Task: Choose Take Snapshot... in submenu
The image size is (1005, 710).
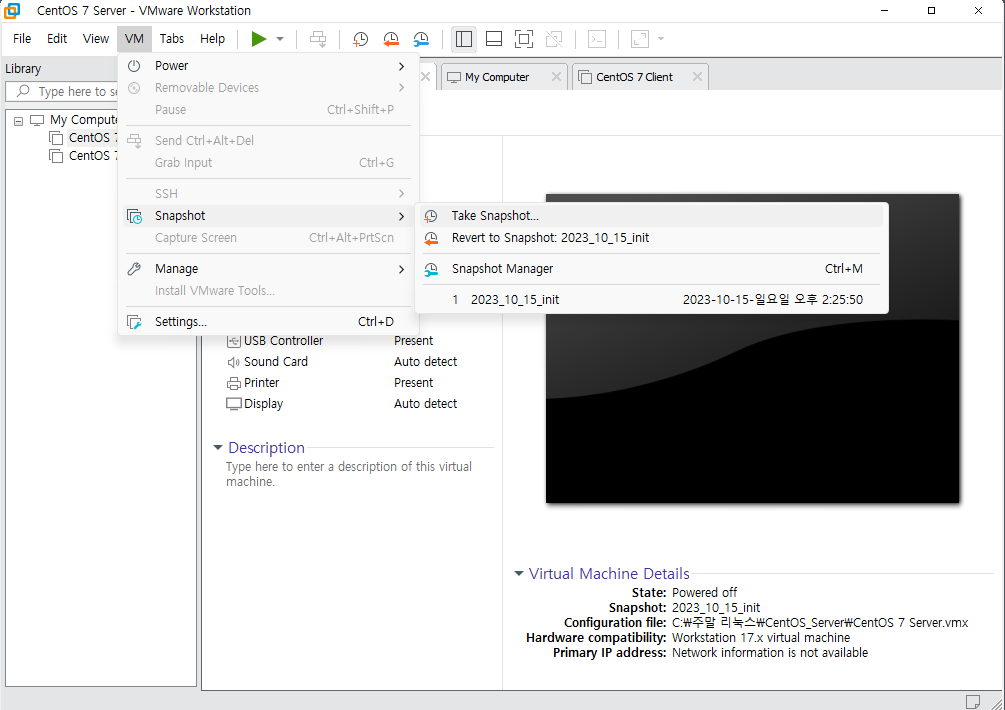Action: (651, 216)
